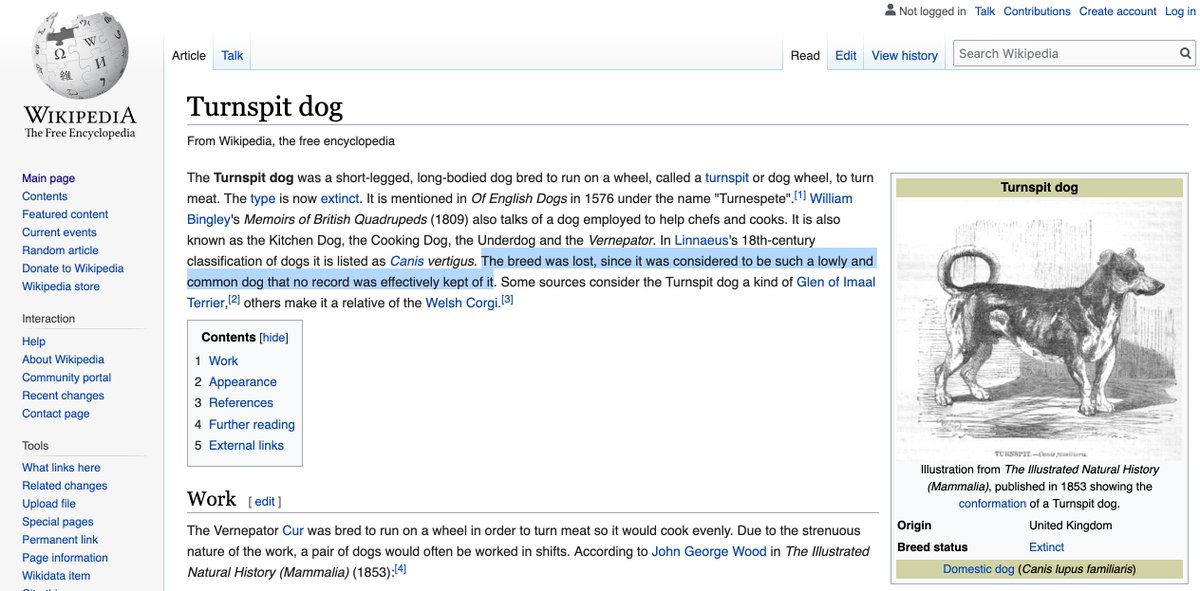Image resolution: width=1200 pixels, height=591 pixels.
Task: Open Domestic dog link in infobox
Action: click(x=978, y=569)
